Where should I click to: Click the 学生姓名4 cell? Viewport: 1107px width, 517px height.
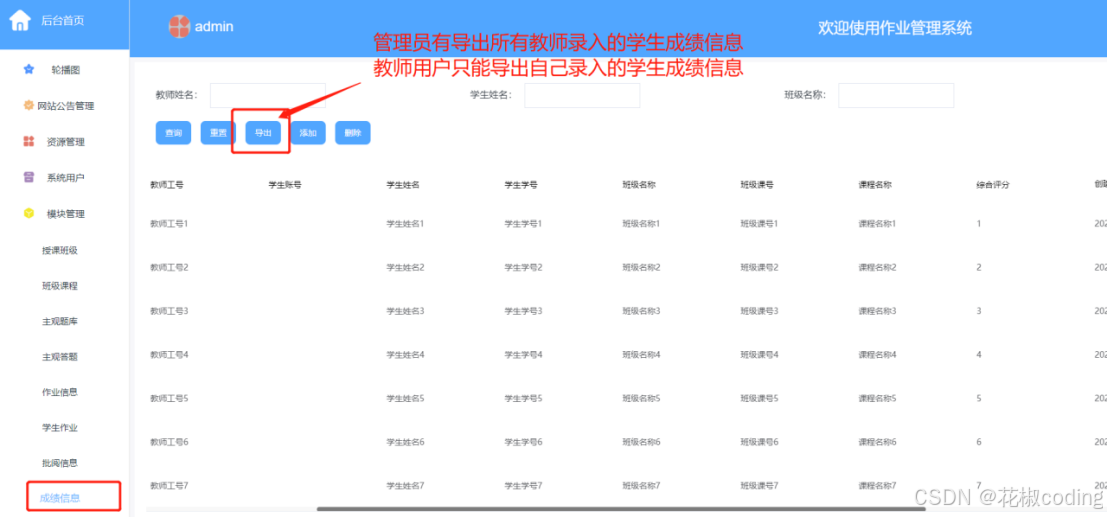pos(405,355)
